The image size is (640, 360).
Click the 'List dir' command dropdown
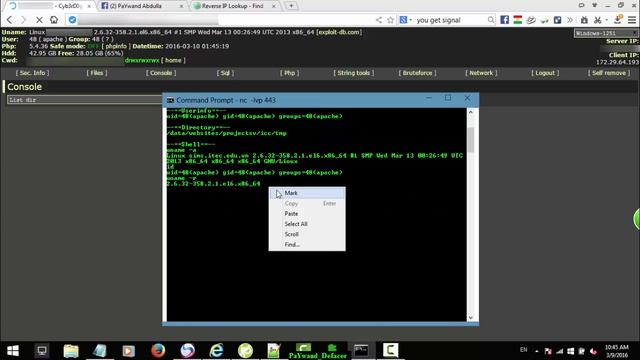pyautogui.click(x=85, y=100)
